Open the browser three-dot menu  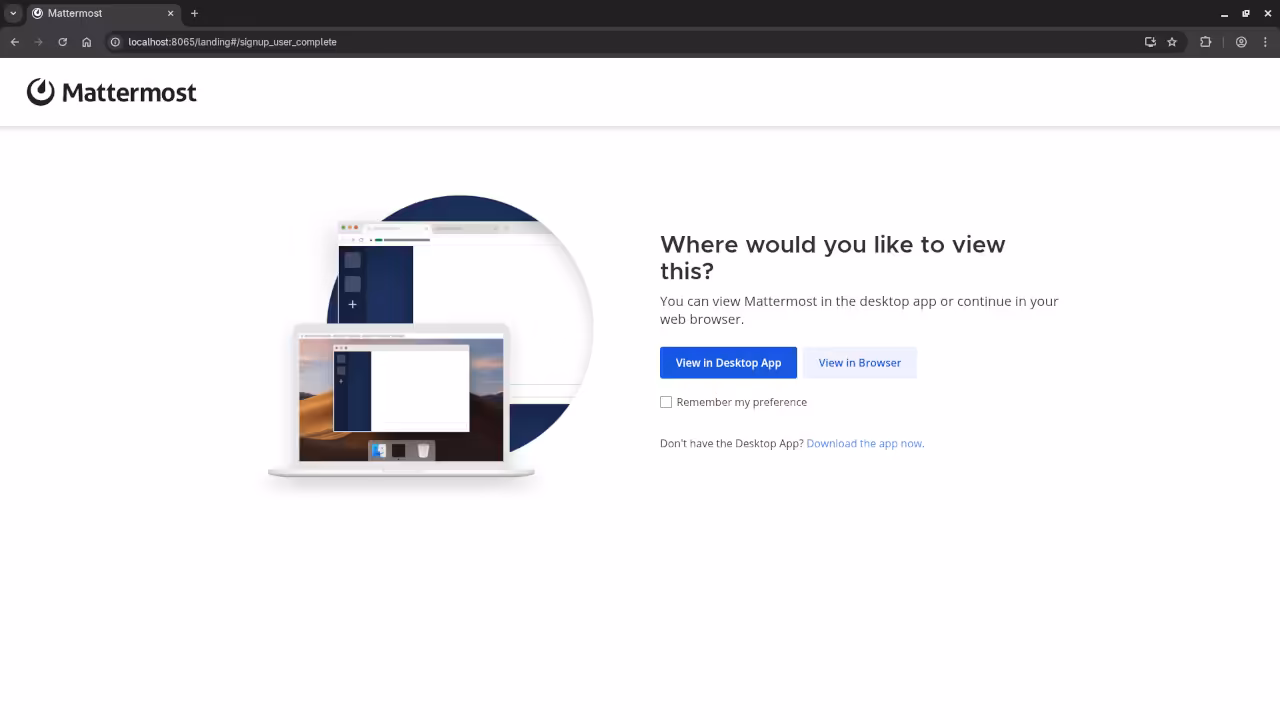pyautogui.click(x=1267, y=42)
